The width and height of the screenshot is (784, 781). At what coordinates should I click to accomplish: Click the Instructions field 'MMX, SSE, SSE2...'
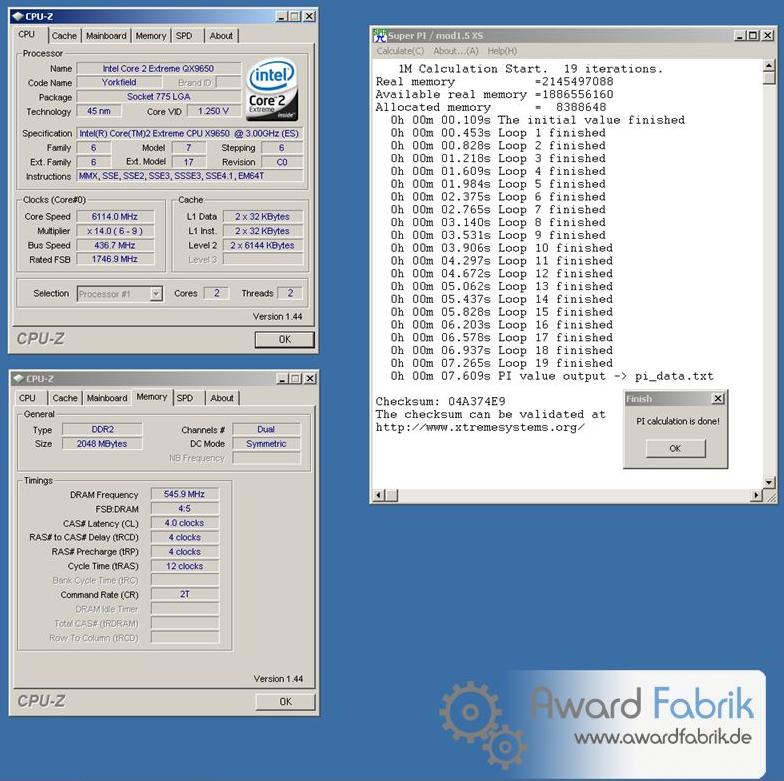190,176
